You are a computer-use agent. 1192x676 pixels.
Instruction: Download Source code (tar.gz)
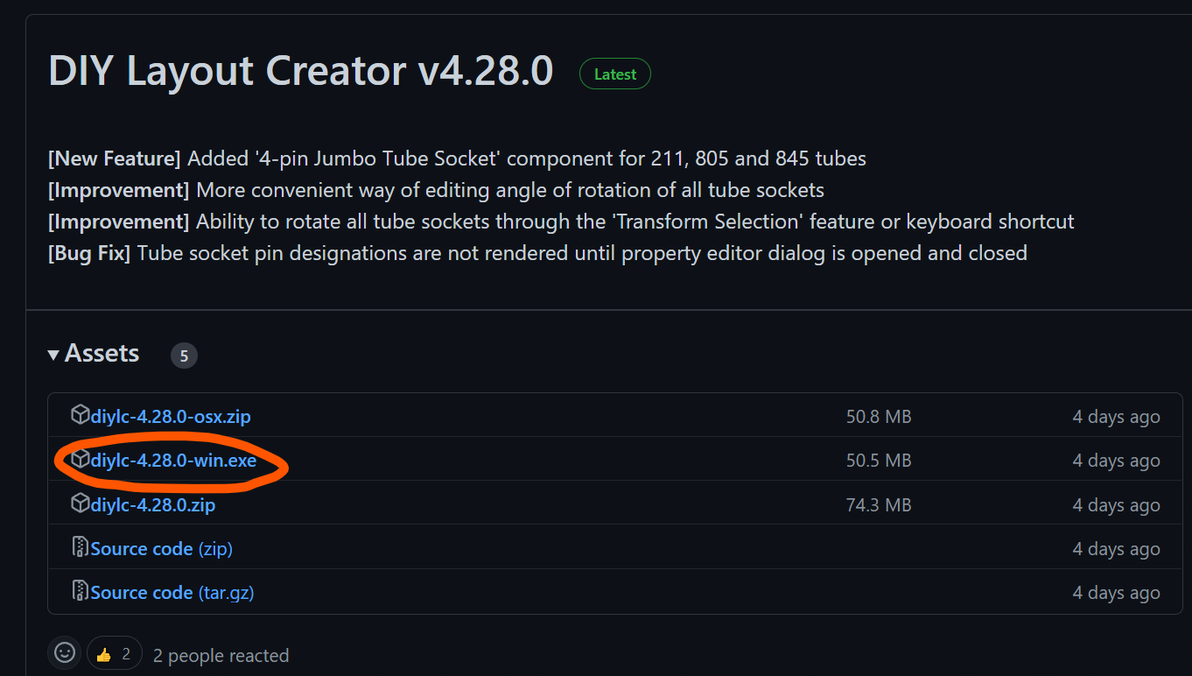point(172,592)
